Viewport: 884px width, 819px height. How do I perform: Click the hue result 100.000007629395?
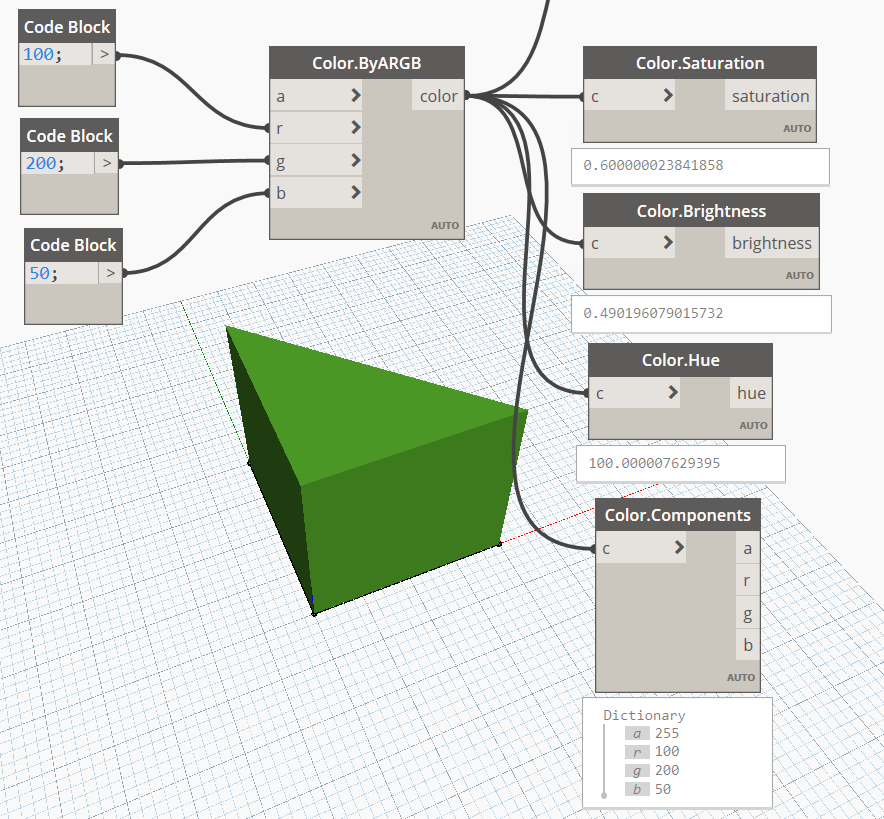point(654,463)
